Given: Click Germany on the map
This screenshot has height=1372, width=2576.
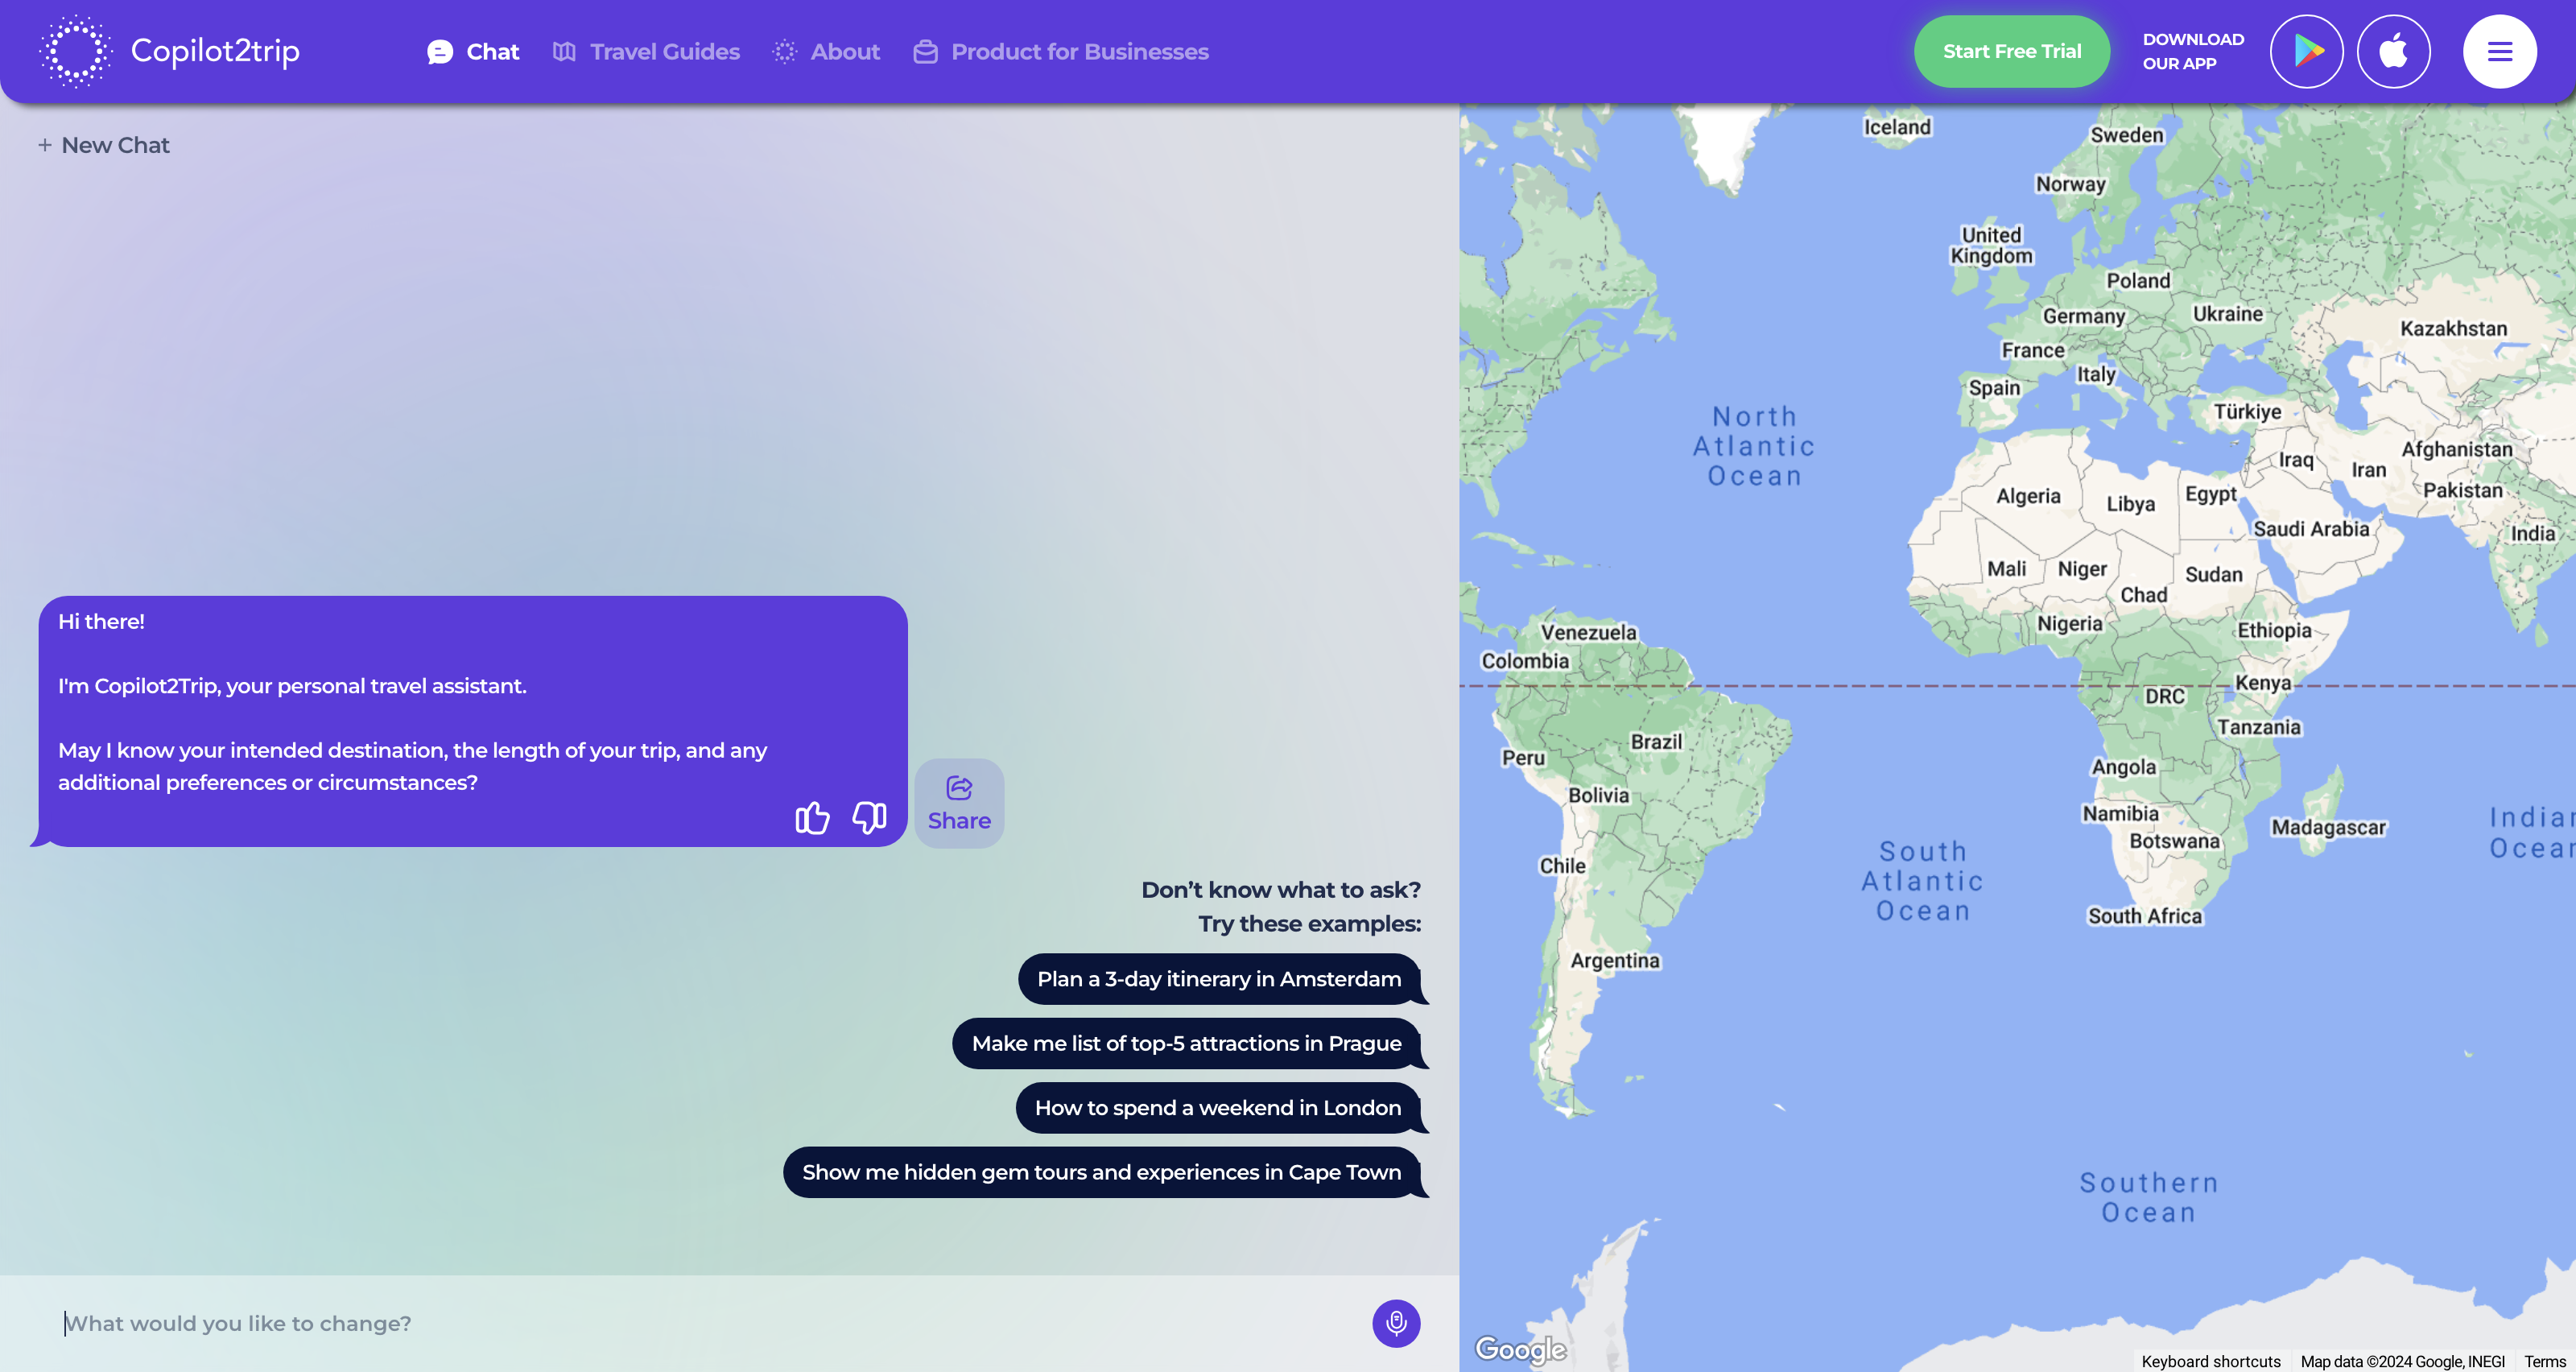Looking at the screenshot, I should pyautogui.click(x=2084, y=316).
